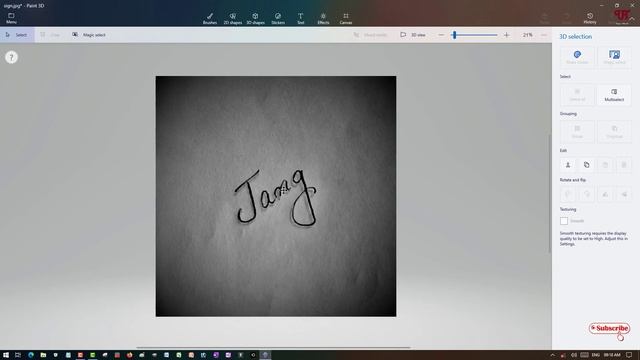Launch Microsoft Edge from taskbar

click(x=31, y=355)
